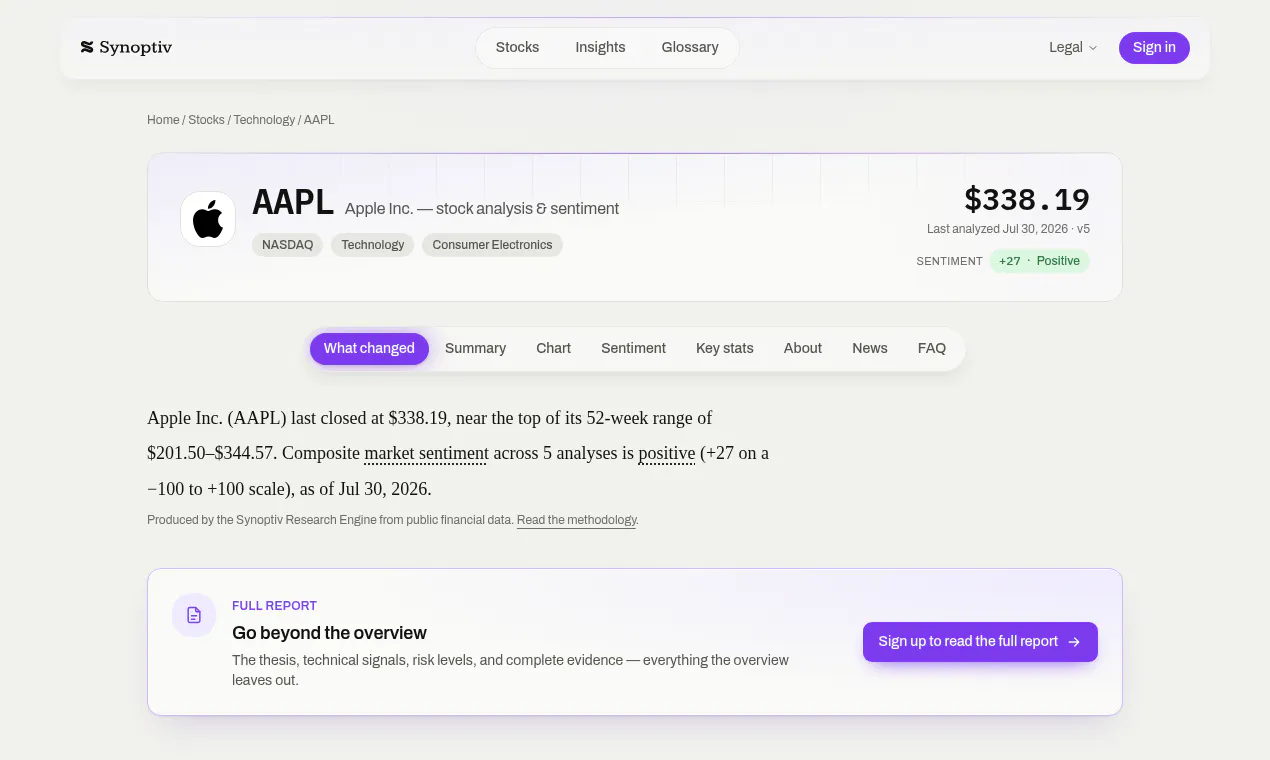Click the Synoptiv logo icon
This screenshot has width=1270, height=760.
click(87, 47)
